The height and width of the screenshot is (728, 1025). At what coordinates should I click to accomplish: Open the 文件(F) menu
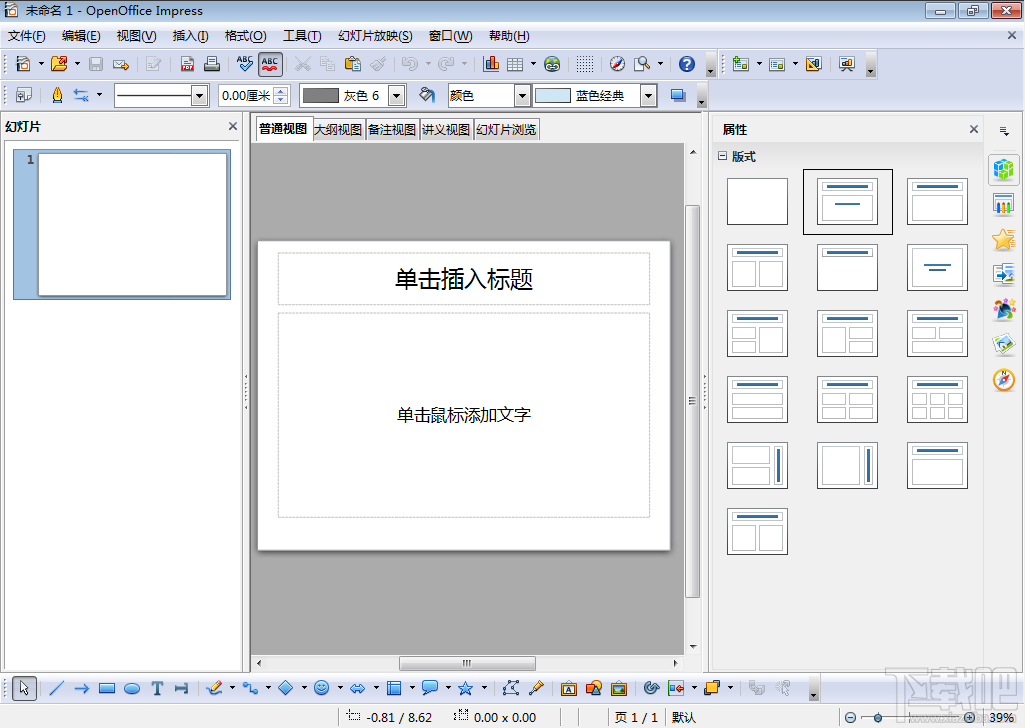click(x=27, y=36)
